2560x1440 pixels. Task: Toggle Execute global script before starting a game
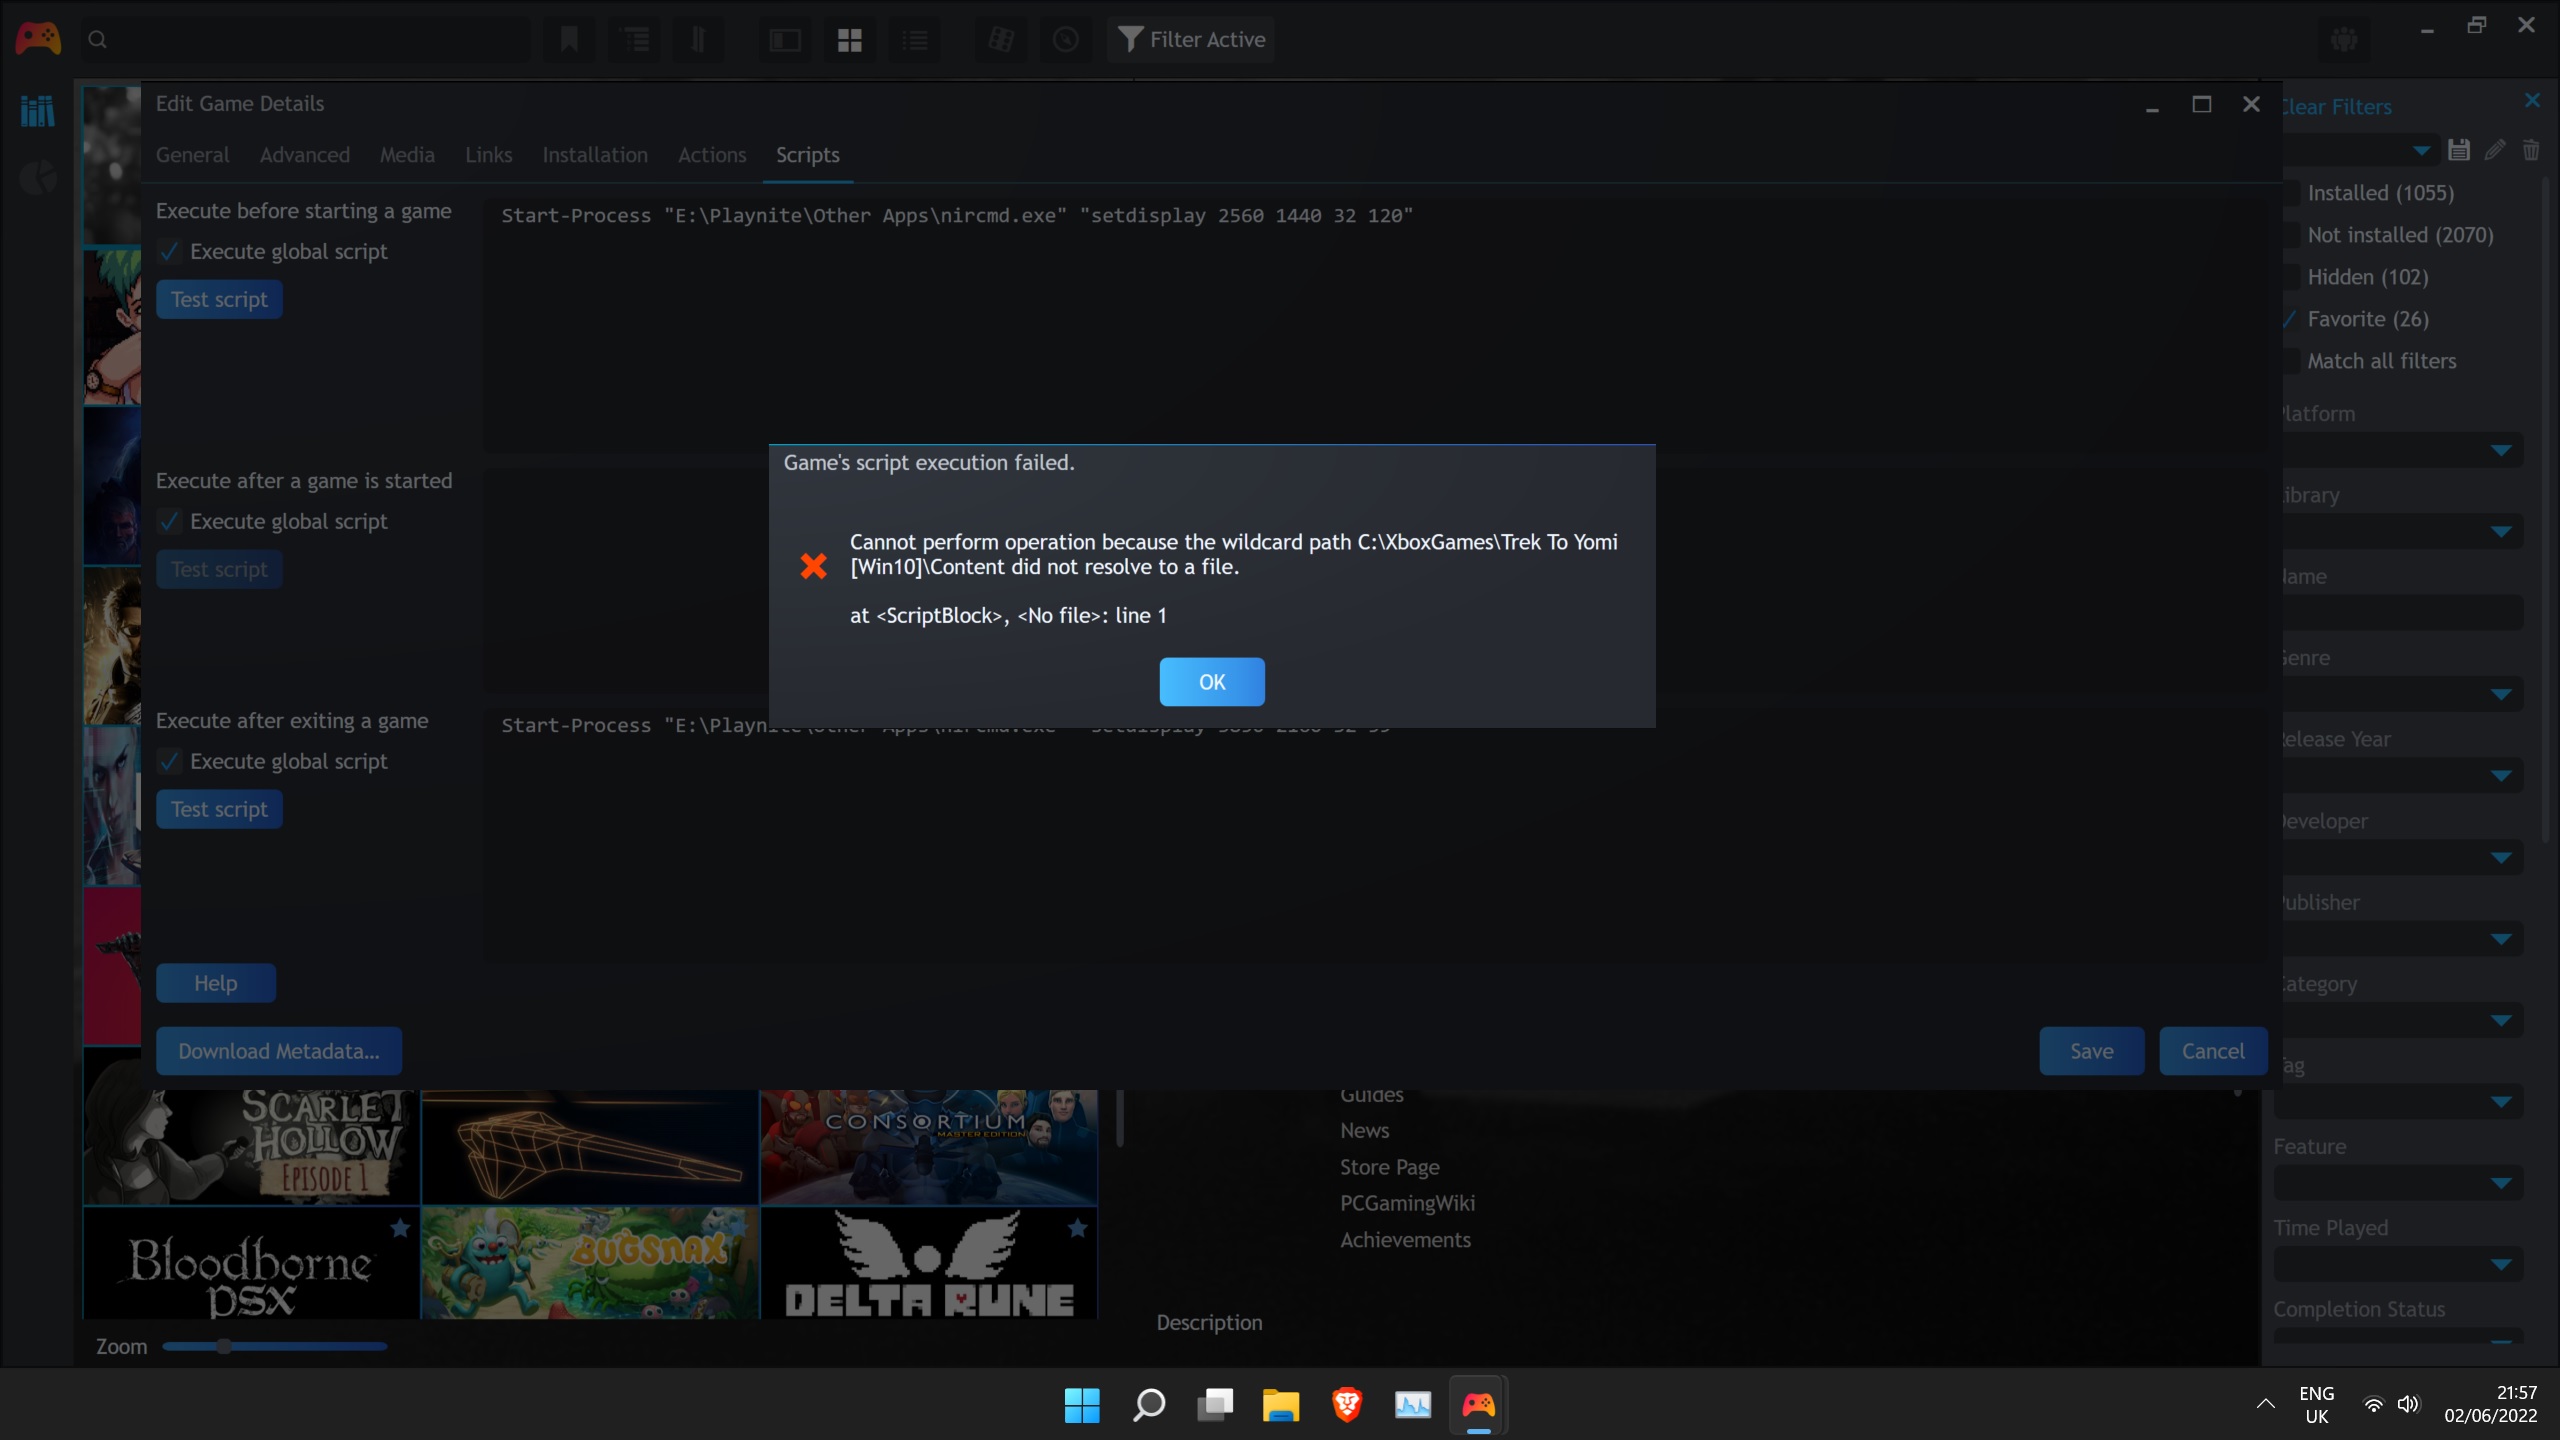pyautogui.click(x=168, y=251)
